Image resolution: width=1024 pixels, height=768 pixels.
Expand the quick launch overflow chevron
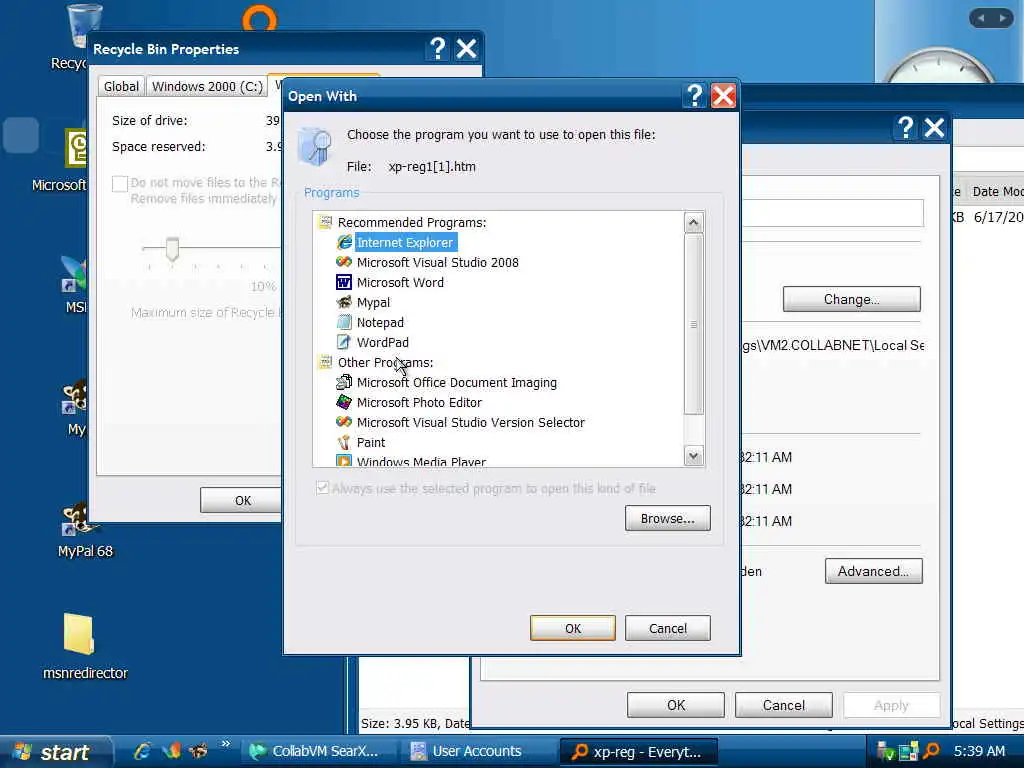[225, 743]
